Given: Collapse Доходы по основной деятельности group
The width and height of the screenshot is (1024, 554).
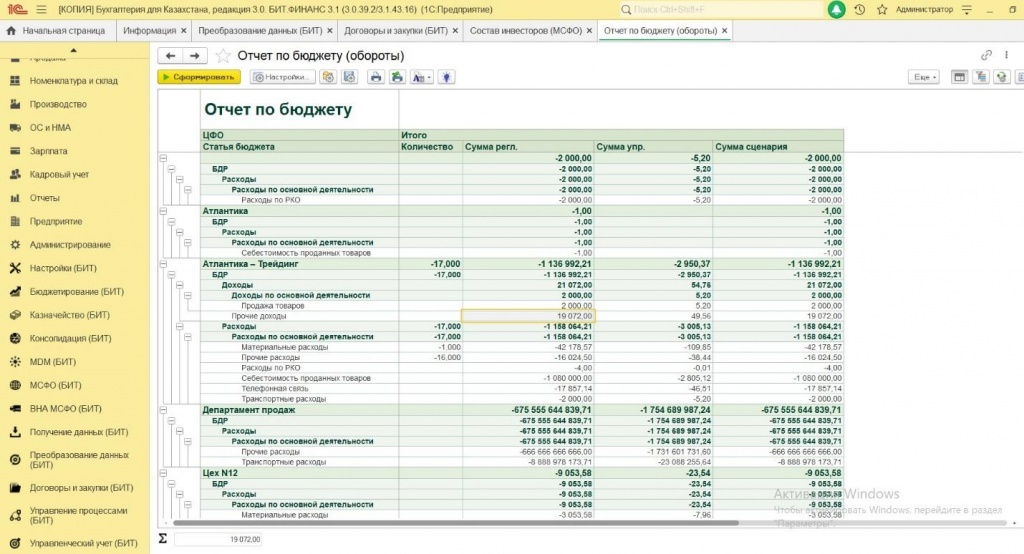Looking at the screenshot, I should (187, 295).
